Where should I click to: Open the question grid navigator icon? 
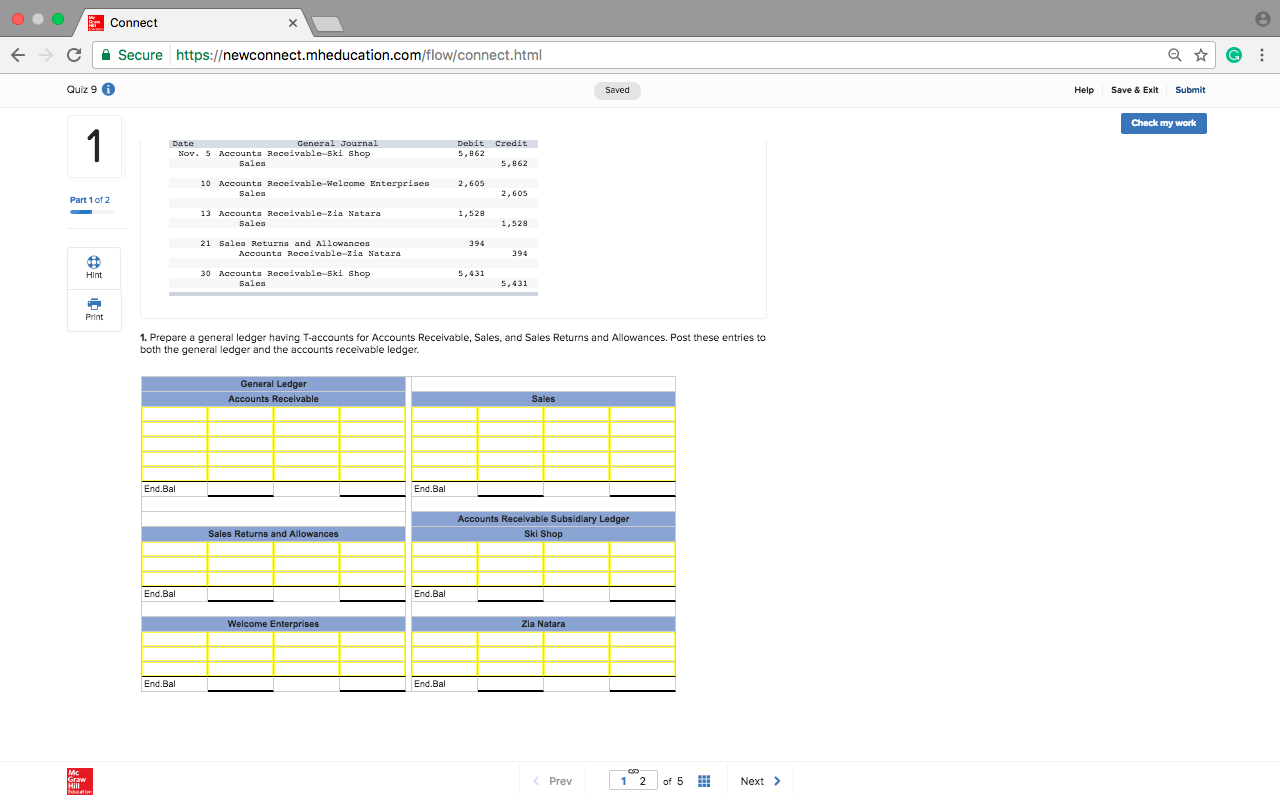(x=703, y=781)
